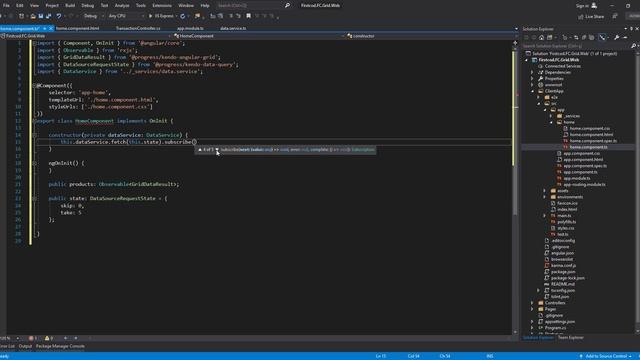This screenshot has width=640, height=360.
Task: Open the Debug configuration dropdown
Action: tap(93, 16)
